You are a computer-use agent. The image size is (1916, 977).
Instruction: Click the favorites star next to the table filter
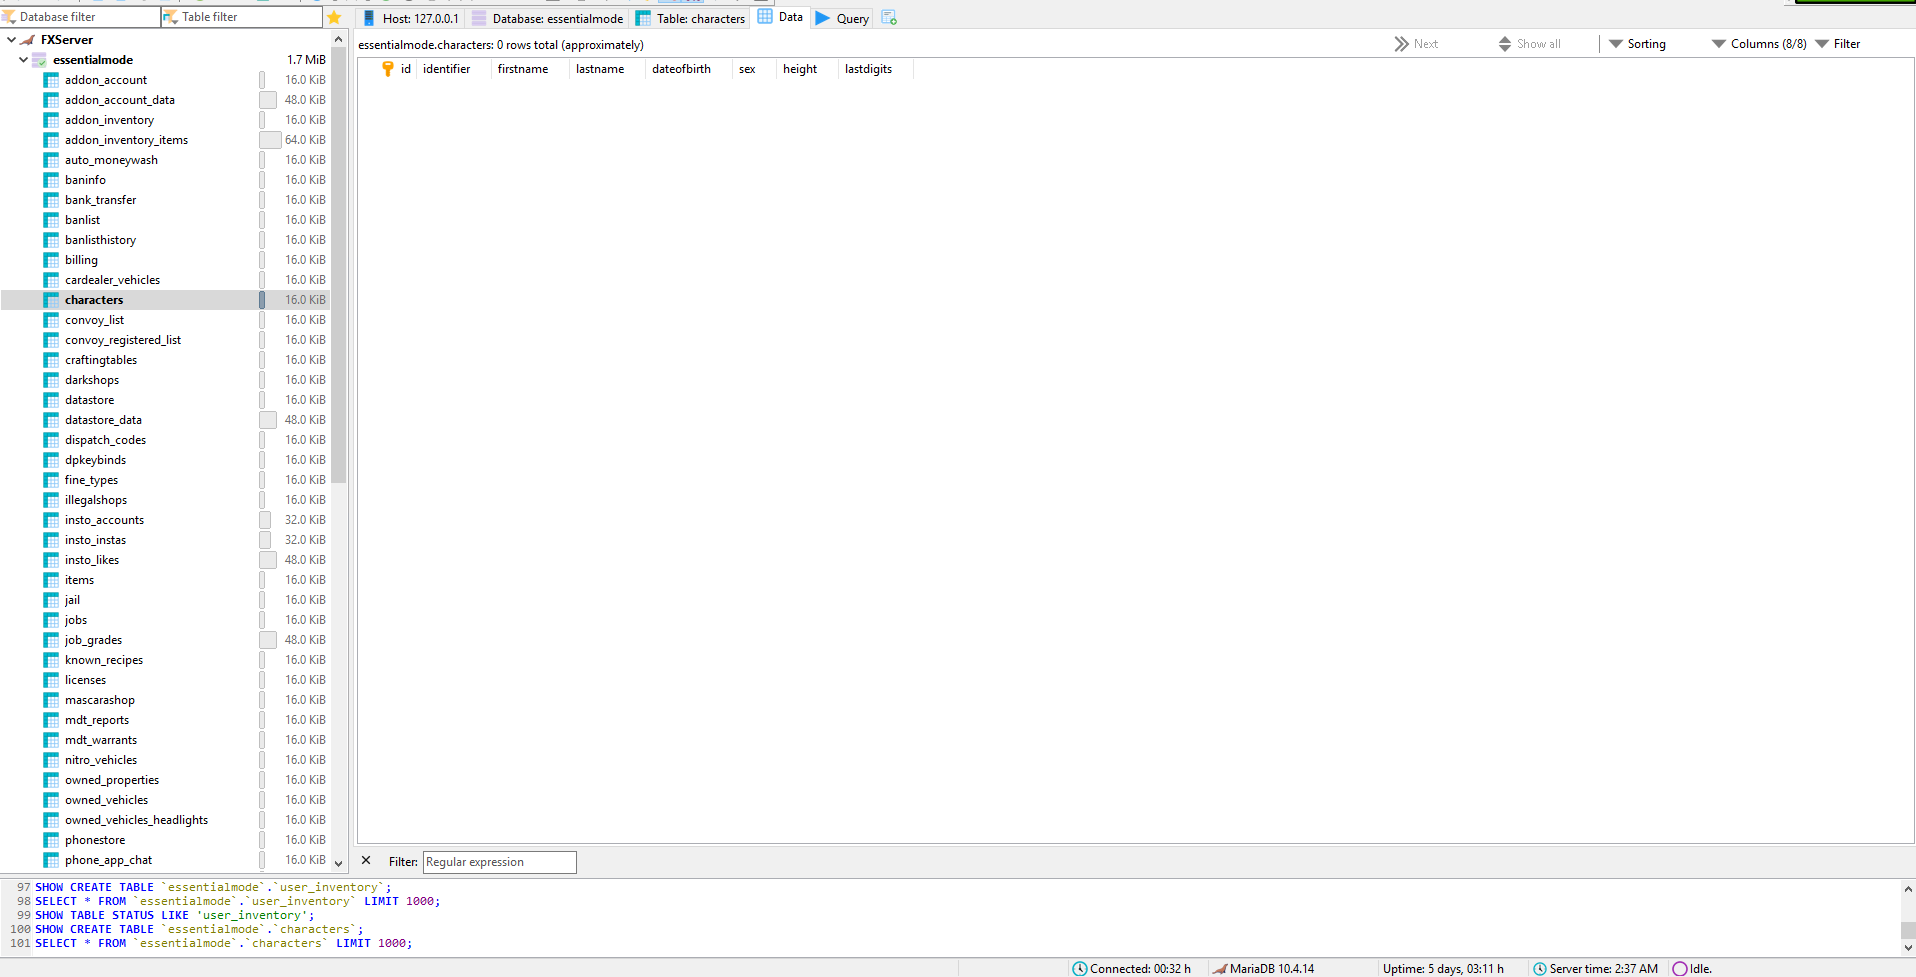pos(333,17)
